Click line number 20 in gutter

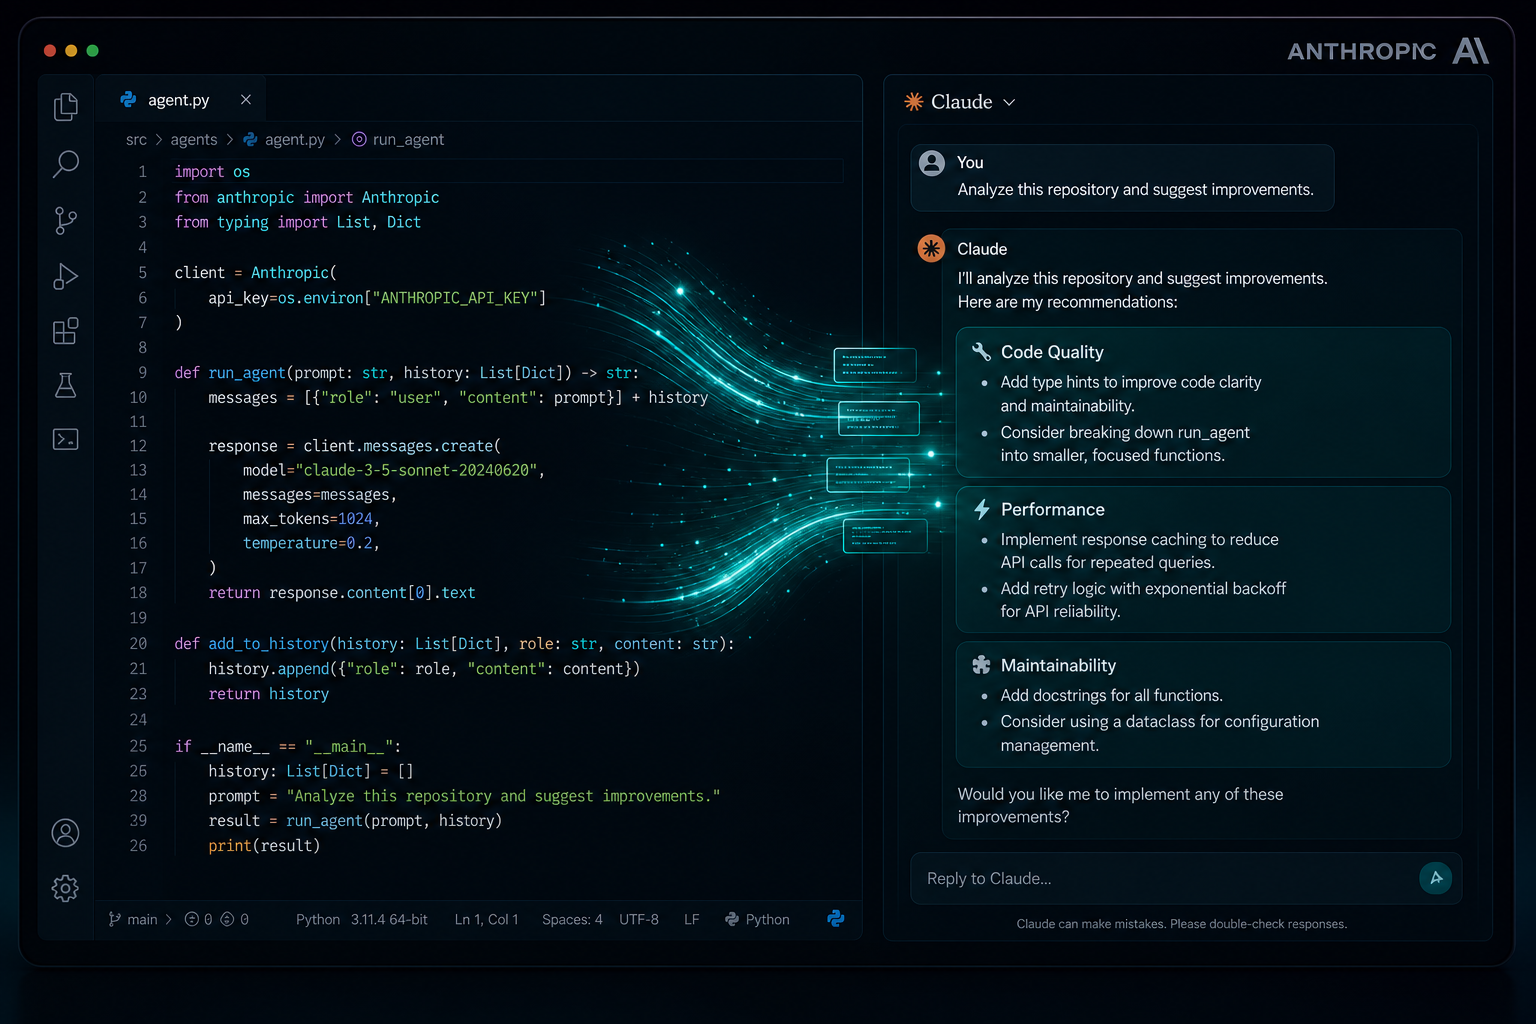pyautogui.click(x=138, y=643)
